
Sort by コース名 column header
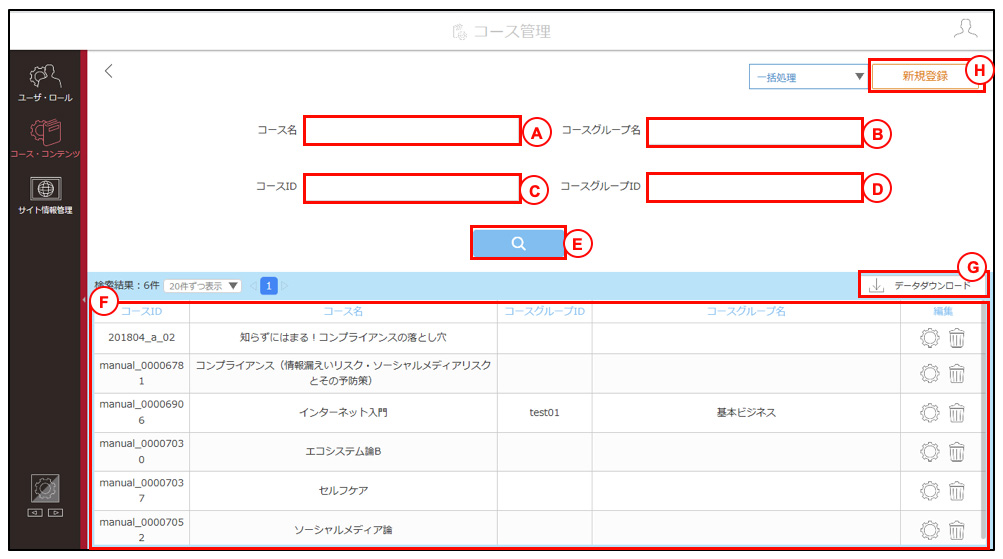pyautogui.click(x=343, y=311)
